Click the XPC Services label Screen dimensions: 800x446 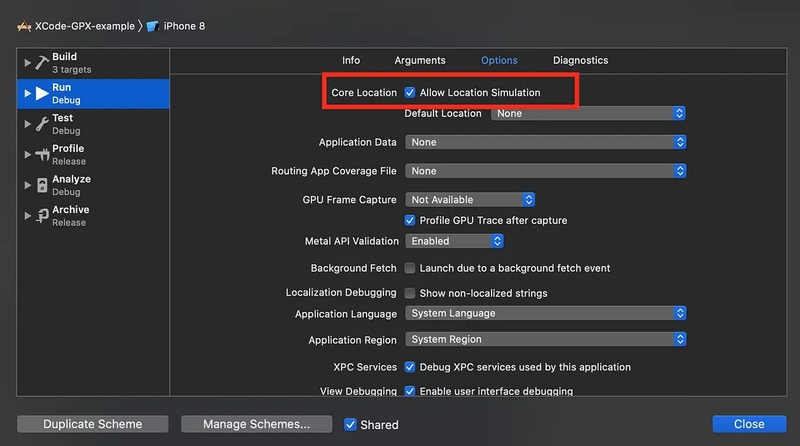point(365,367)
